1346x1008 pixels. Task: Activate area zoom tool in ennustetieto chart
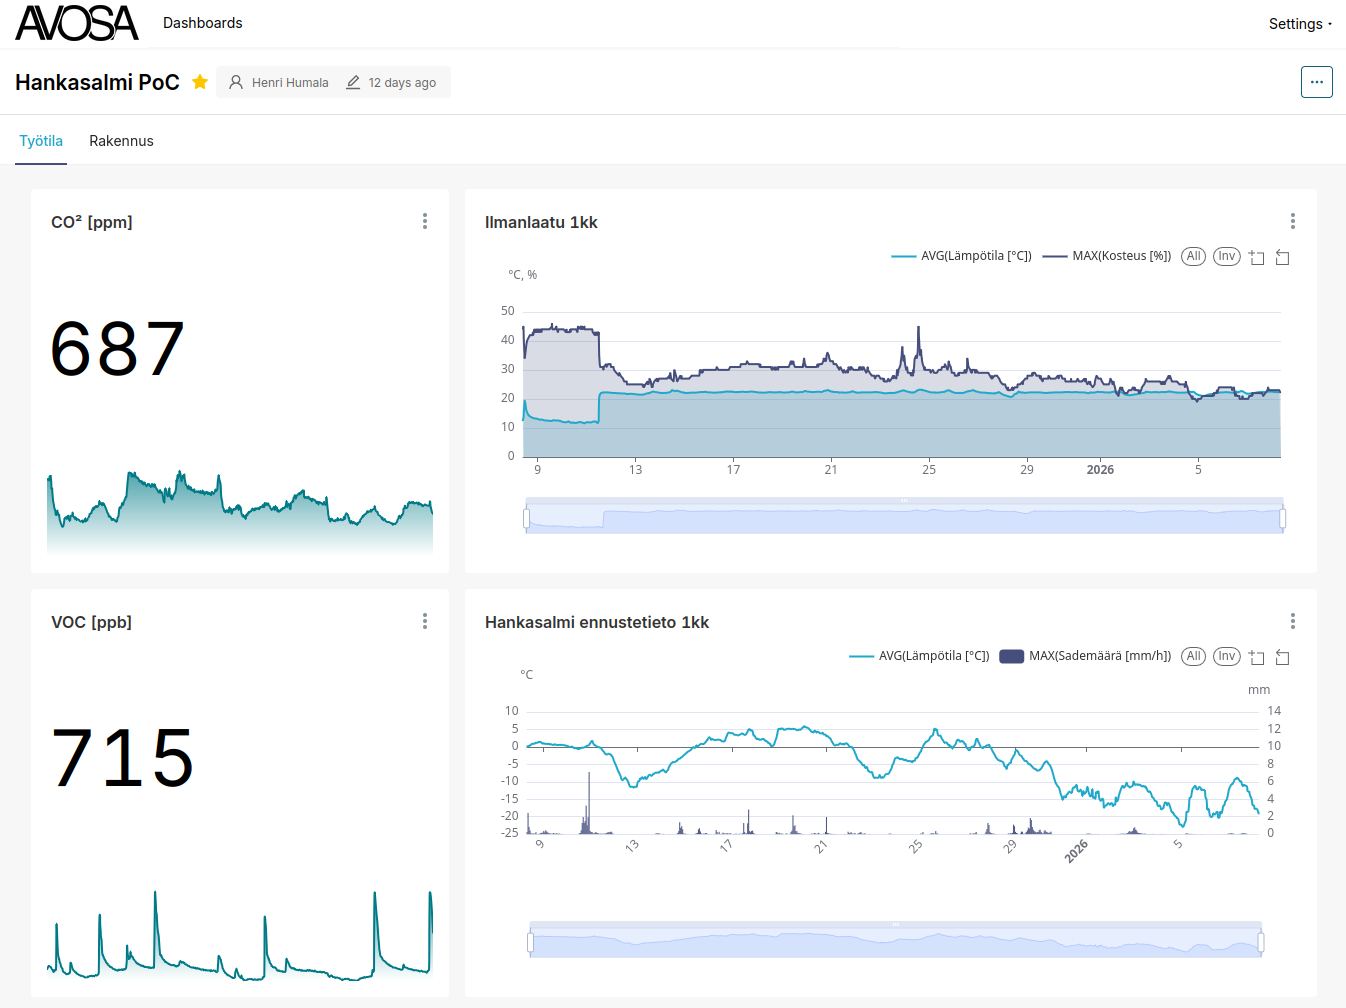pyautogui.click(x=1257, y=657)
